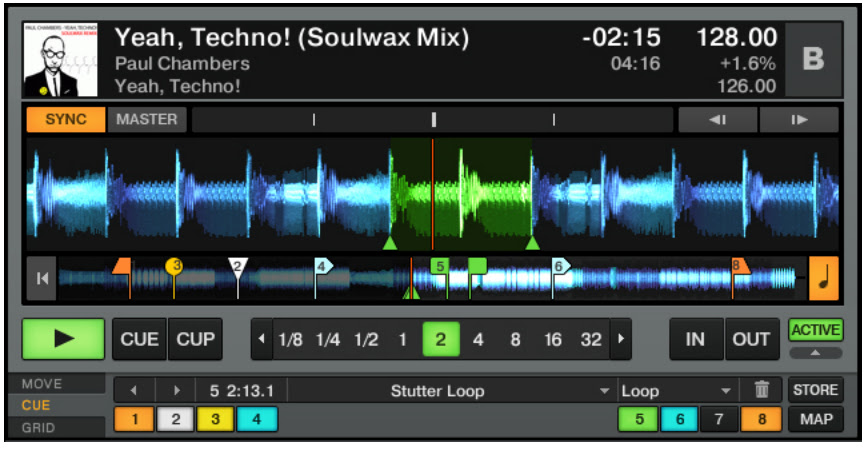
Task: Delete cue point with trash icon
Action: [x=762, y=391]
